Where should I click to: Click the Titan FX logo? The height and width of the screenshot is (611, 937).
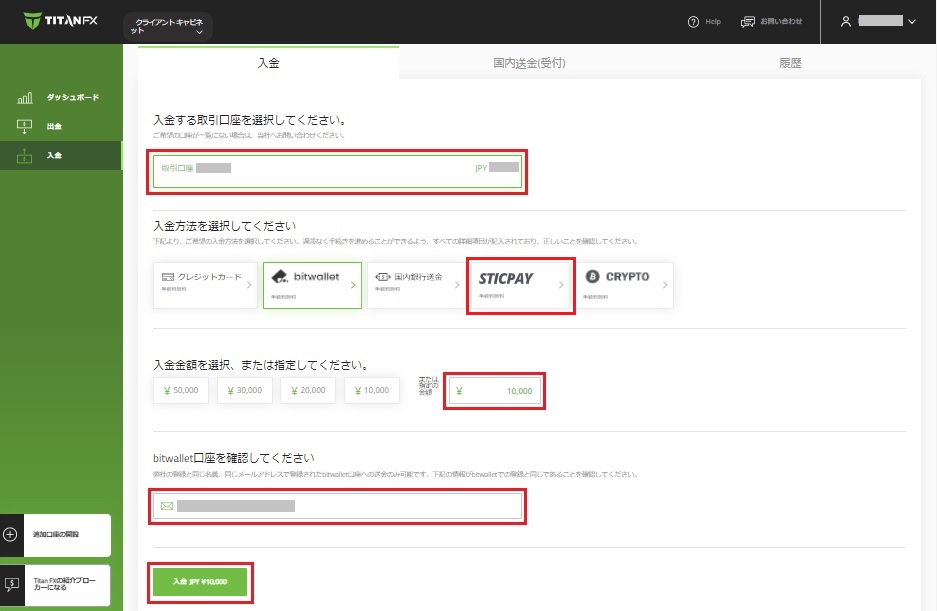tap(60, 21)
